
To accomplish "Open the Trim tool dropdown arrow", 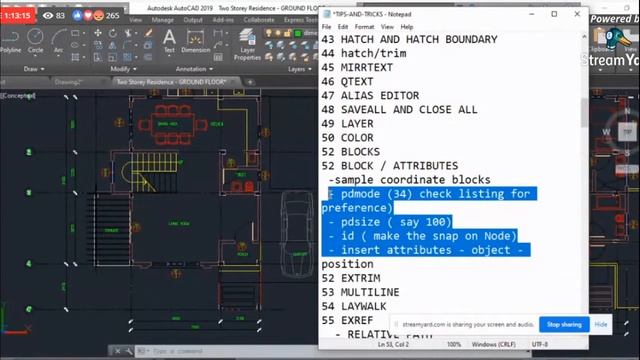I will click(x=135, y=33).
